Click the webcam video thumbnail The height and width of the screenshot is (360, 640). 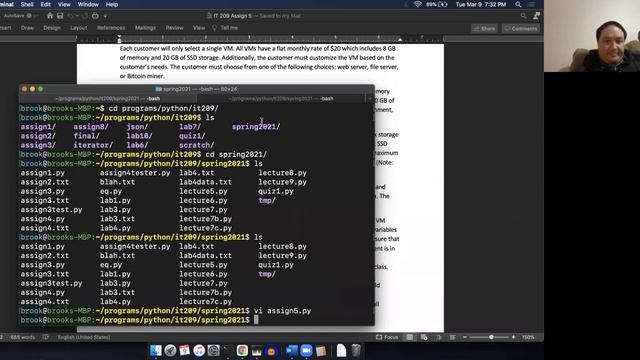pos(592,36)
